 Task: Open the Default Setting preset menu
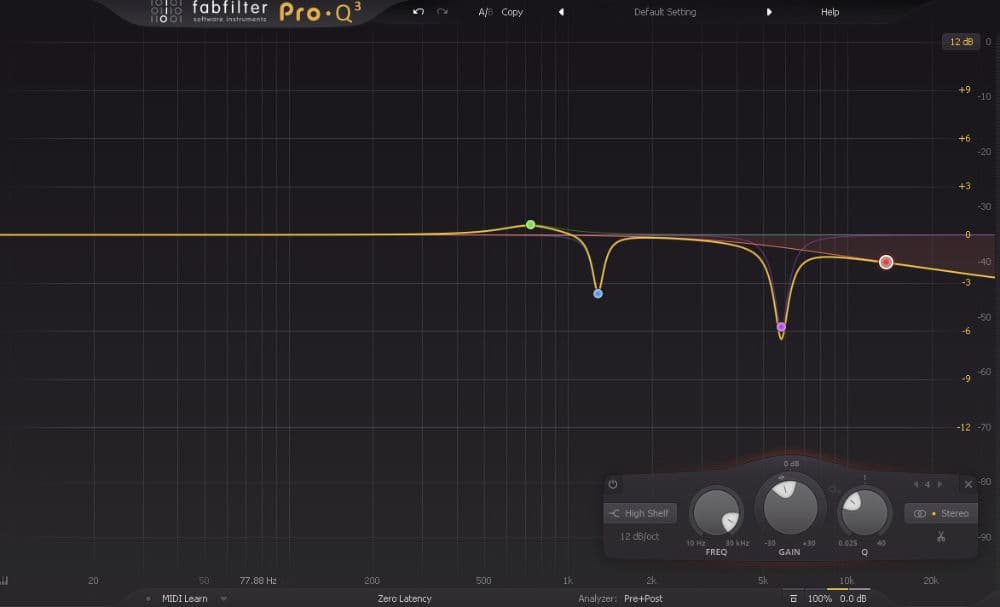click(665, 12)
